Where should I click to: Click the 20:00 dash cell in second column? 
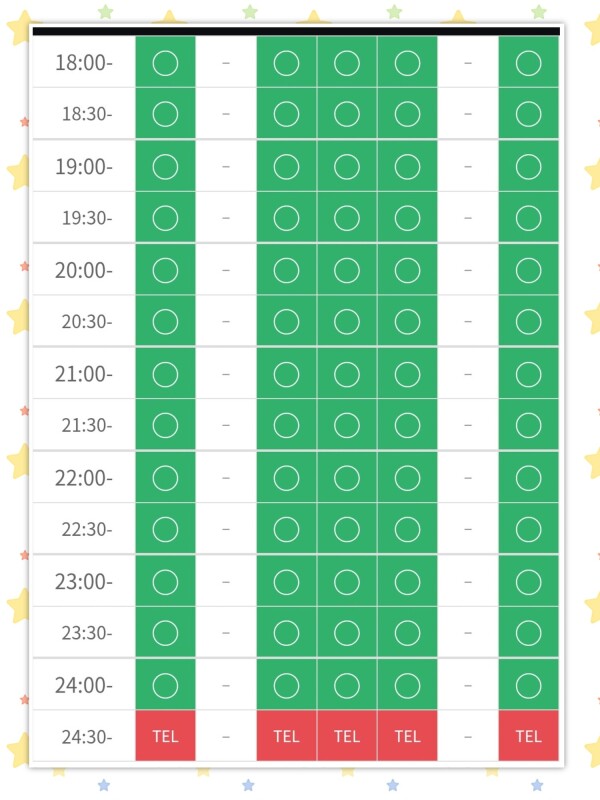(226, 270)
